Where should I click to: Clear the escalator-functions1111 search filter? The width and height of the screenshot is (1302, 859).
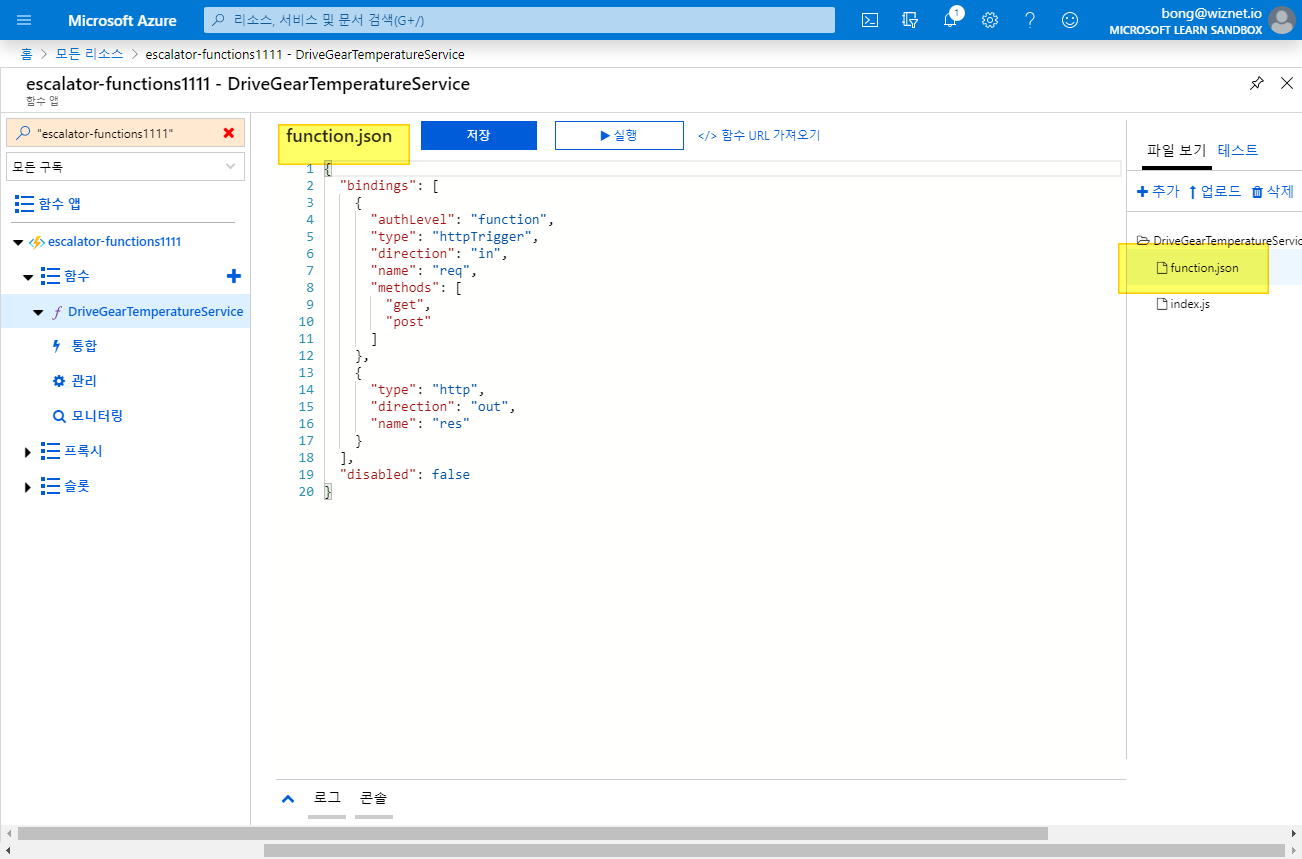(229, 133)
